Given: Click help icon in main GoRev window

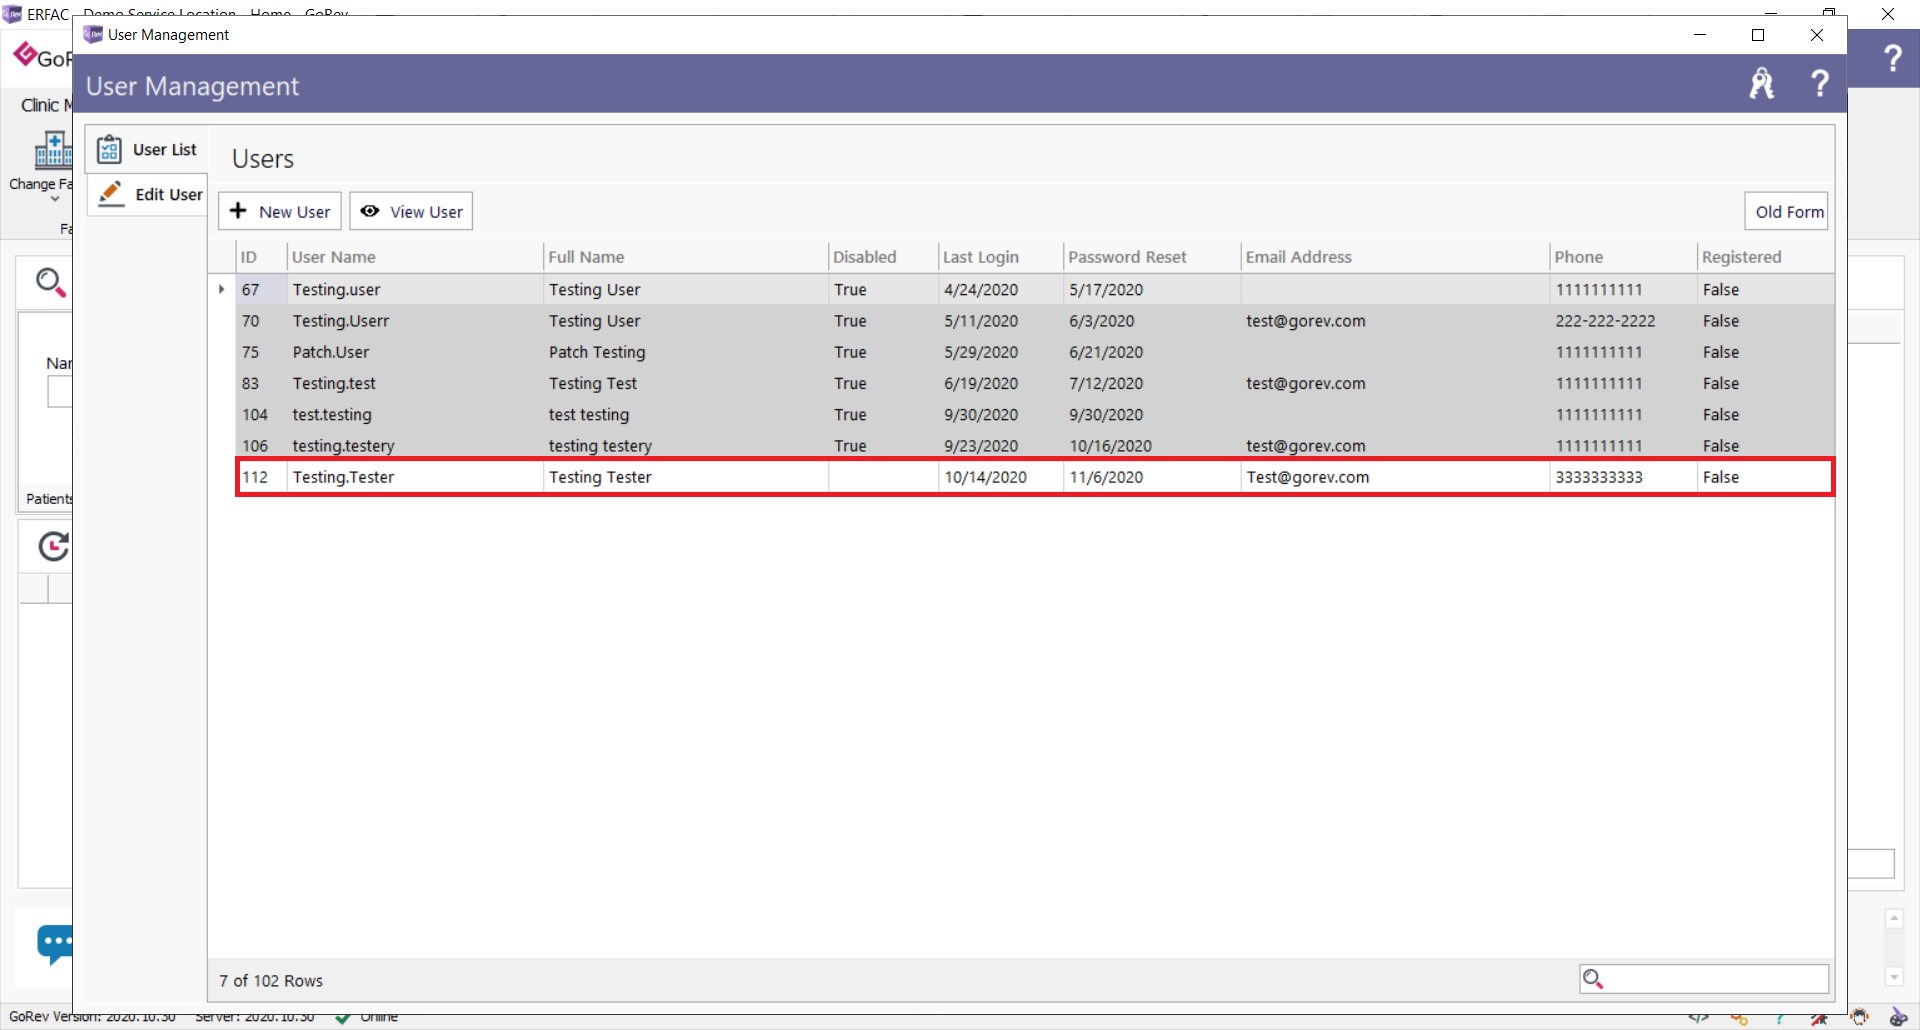Looking at the screenshot, I should click(1892, 58).
